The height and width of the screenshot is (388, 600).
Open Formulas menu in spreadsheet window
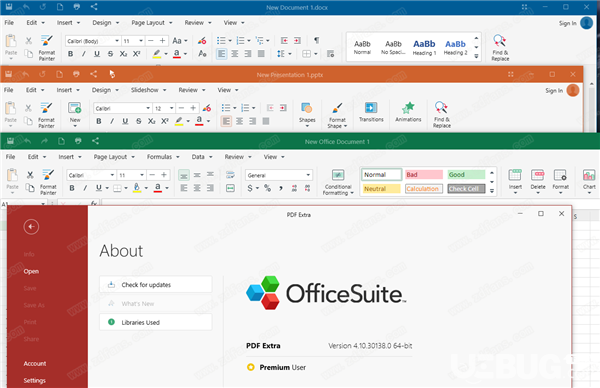coord(163,157)
